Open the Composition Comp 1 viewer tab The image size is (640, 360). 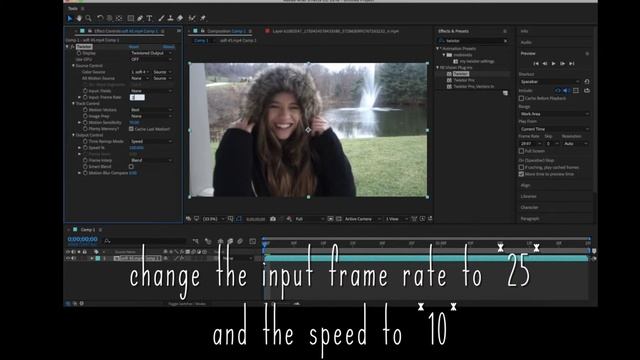(x=226, y=31)
